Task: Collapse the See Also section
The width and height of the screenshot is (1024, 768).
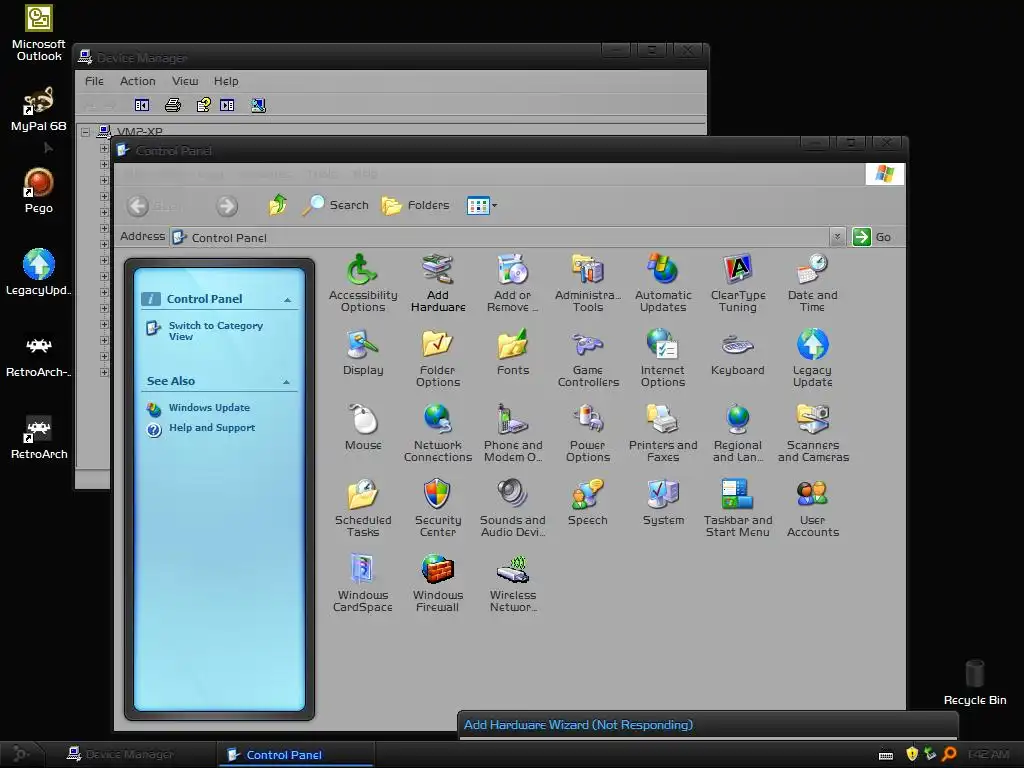Action: (x=287, y=381)
